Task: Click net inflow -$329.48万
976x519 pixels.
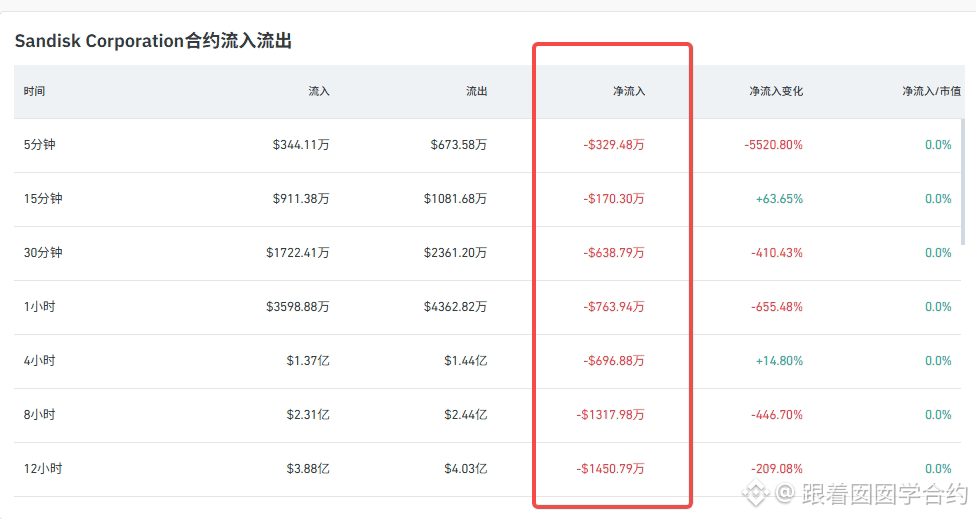Action: tap(614, 145)
